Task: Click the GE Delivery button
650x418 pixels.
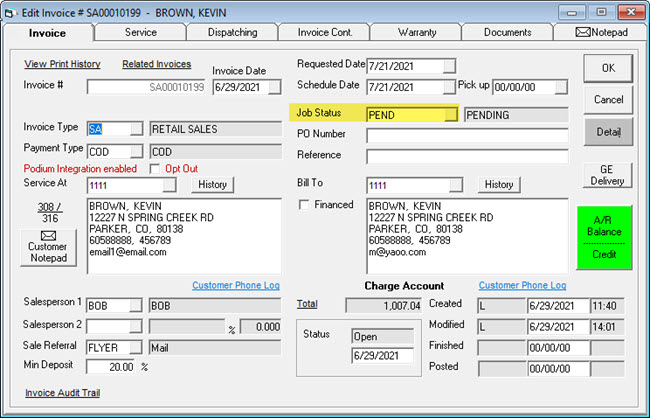Action: (x=607, y=175)
